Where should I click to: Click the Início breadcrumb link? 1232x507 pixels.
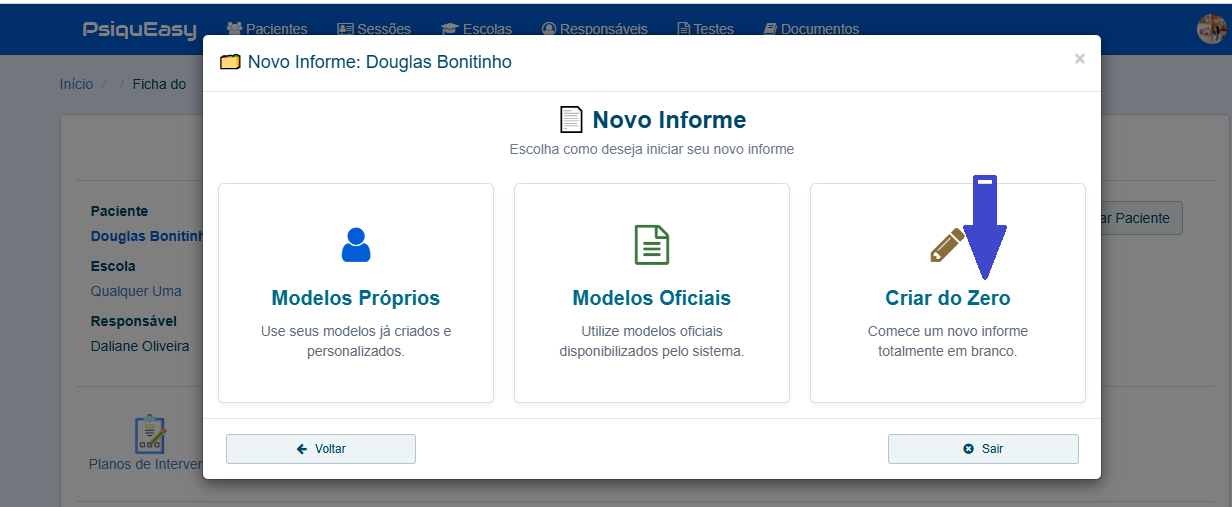[x=76, y=84]
